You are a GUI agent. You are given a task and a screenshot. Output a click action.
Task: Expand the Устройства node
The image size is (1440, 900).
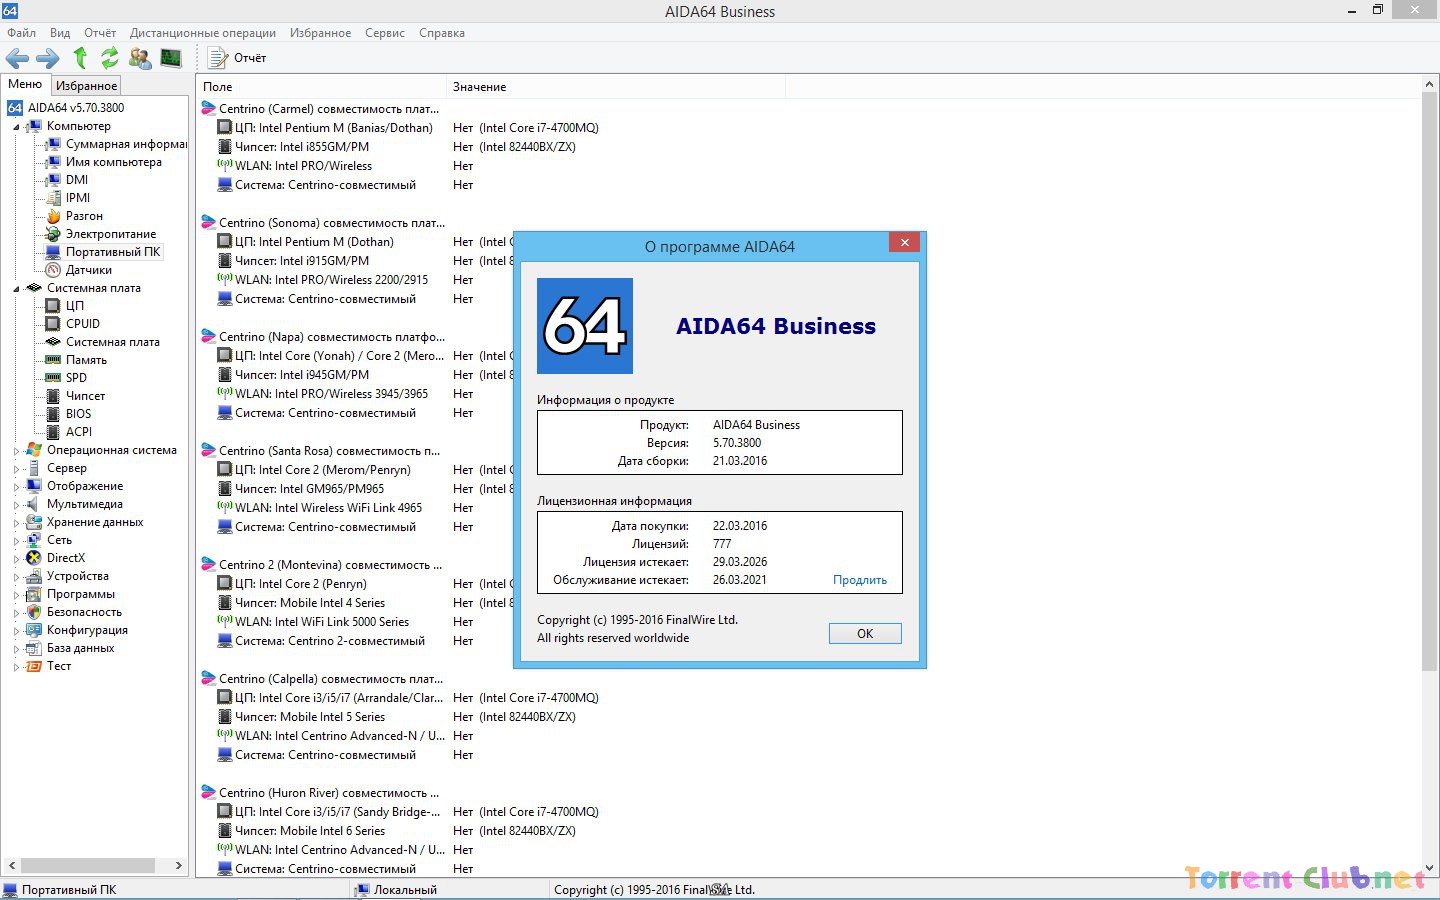[16, 577]
